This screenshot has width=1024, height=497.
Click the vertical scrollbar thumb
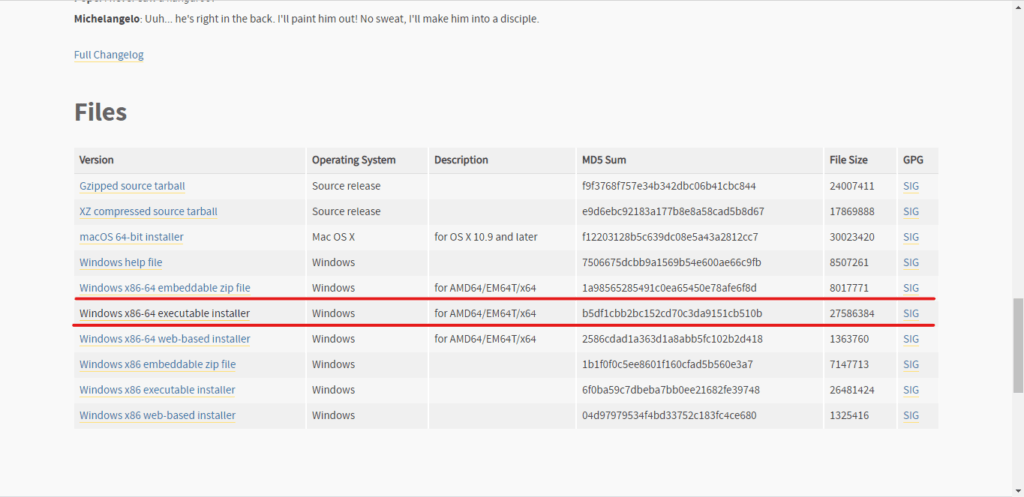(x=1017, y=343)
